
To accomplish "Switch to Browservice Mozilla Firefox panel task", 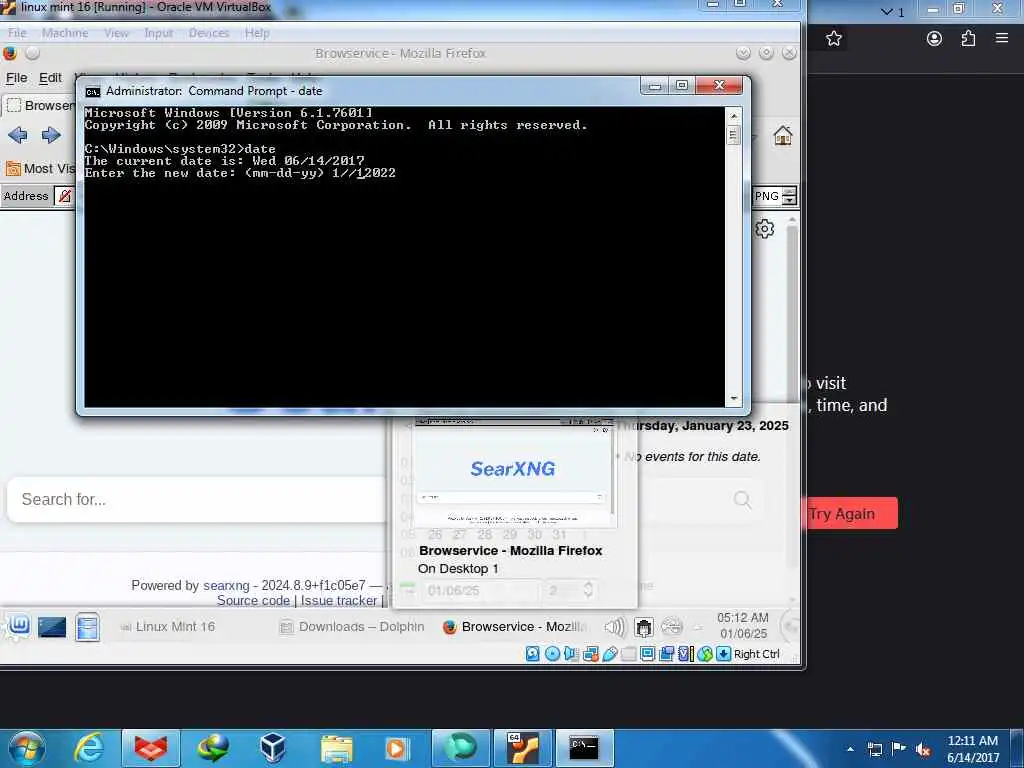I will tap(515, 627).
